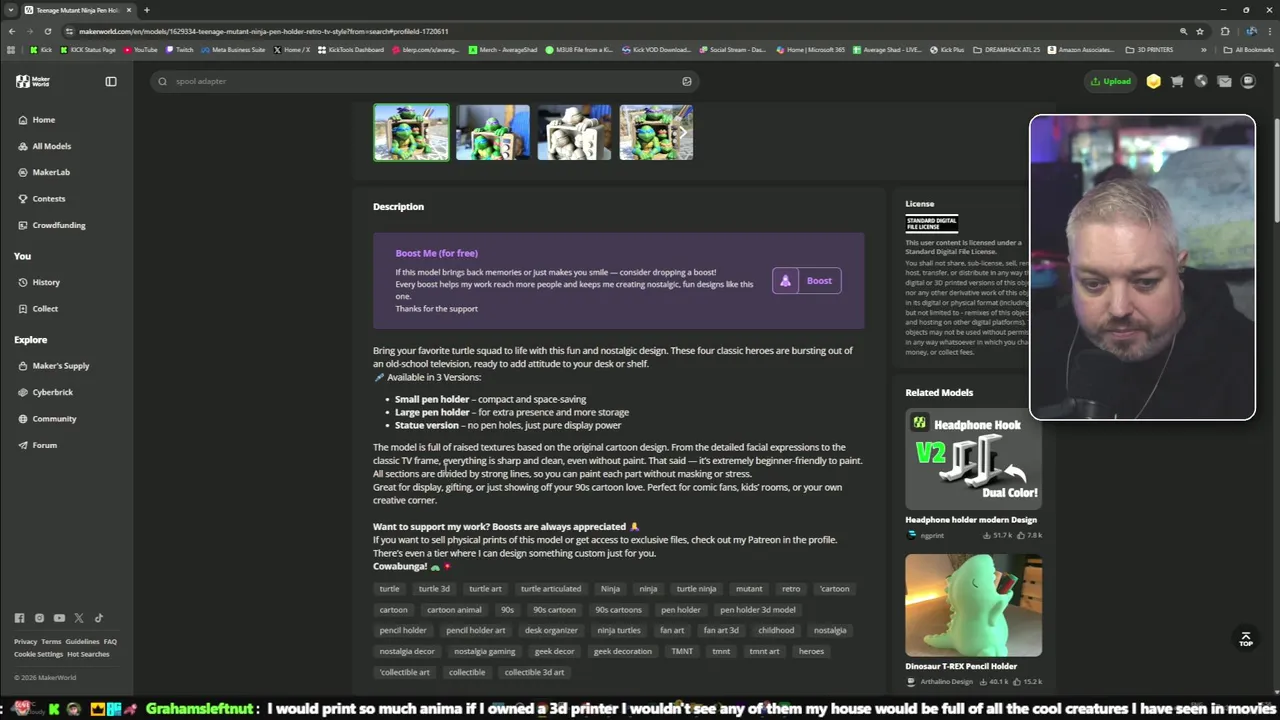
Task: Open the Headphone holder modern Design card
Action: (x=973, y=473)
